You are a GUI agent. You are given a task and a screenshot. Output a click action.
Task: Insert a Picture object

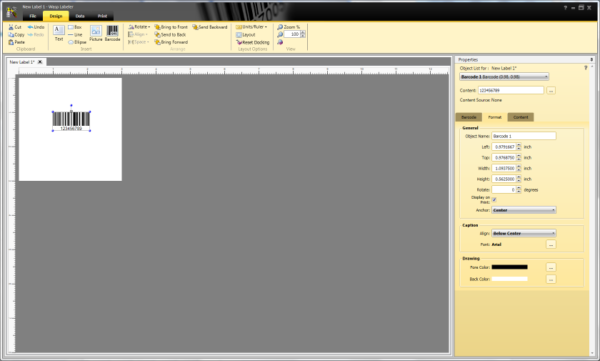click(96, 33)
